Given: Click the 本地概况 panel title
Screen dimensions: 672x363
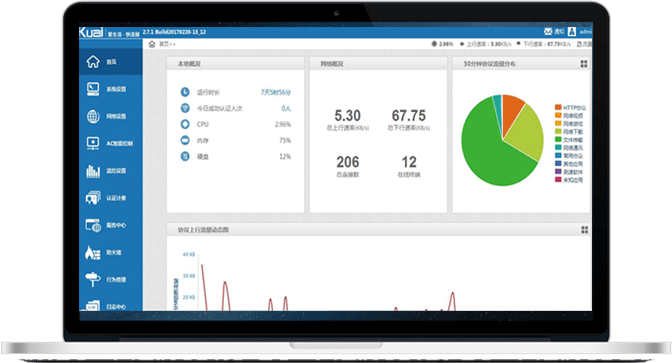Looking at the screenshot, I should [x=189, y=64].
